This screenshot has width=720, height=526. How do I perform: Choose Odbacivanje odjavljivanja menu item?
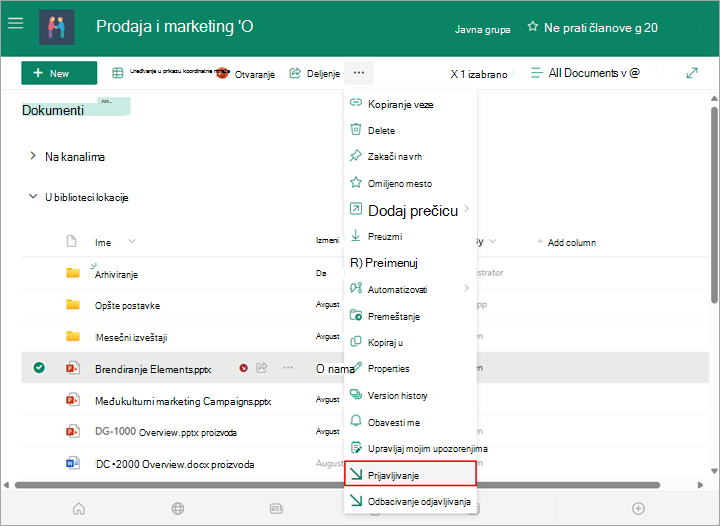tap(411, 501)
